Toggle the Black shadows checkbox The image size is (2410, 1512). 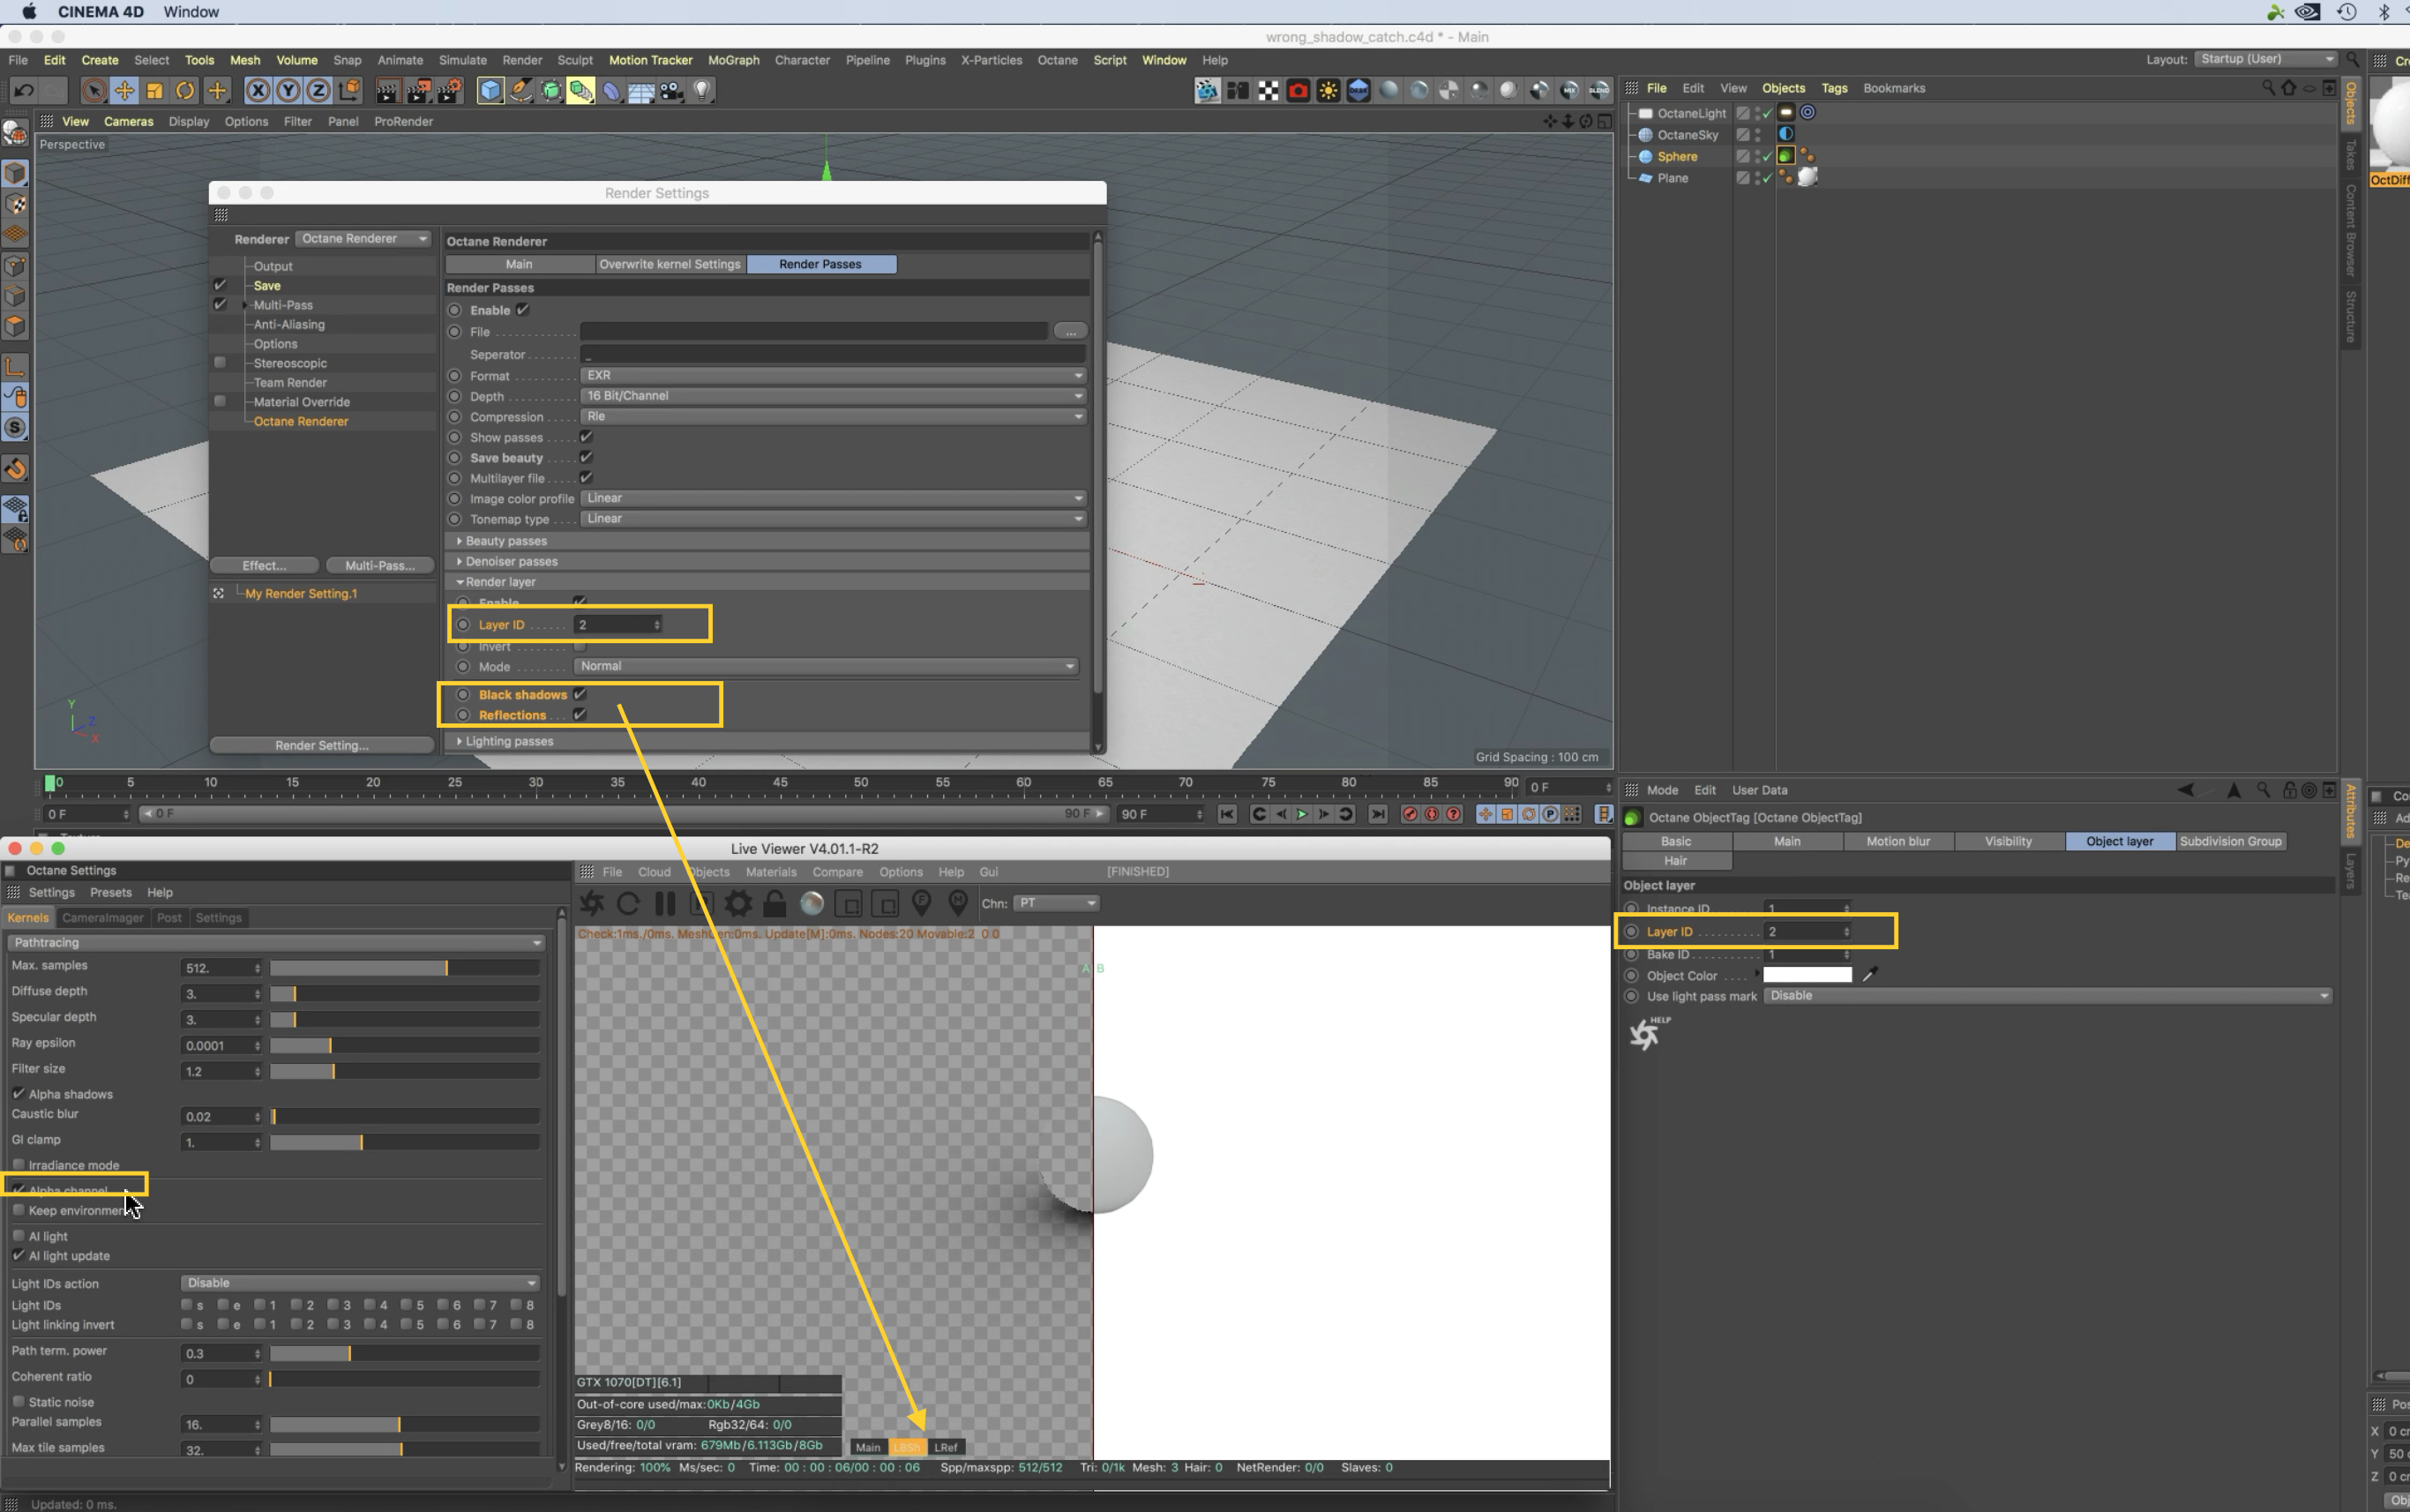click(580, 694)
